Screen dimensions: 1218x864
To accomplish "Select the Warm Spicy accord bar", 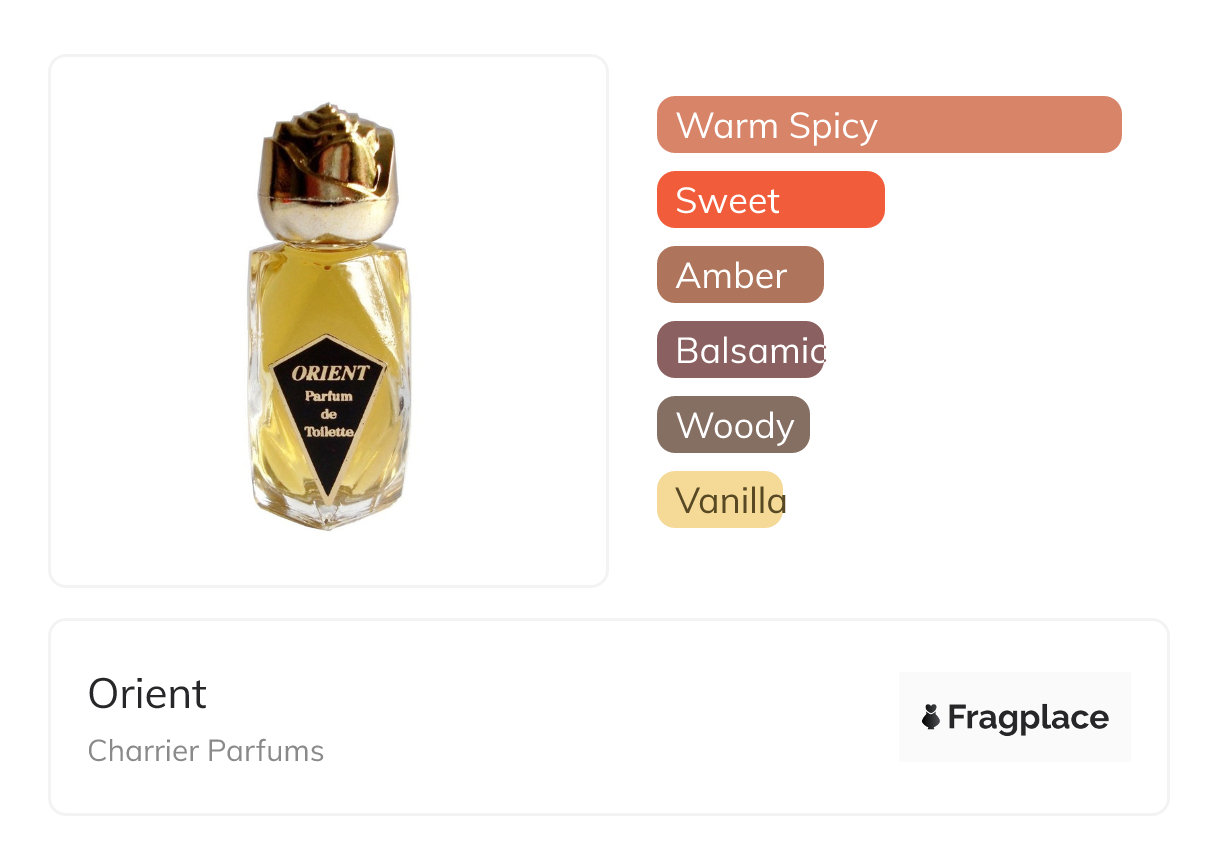I will [888, 125].
